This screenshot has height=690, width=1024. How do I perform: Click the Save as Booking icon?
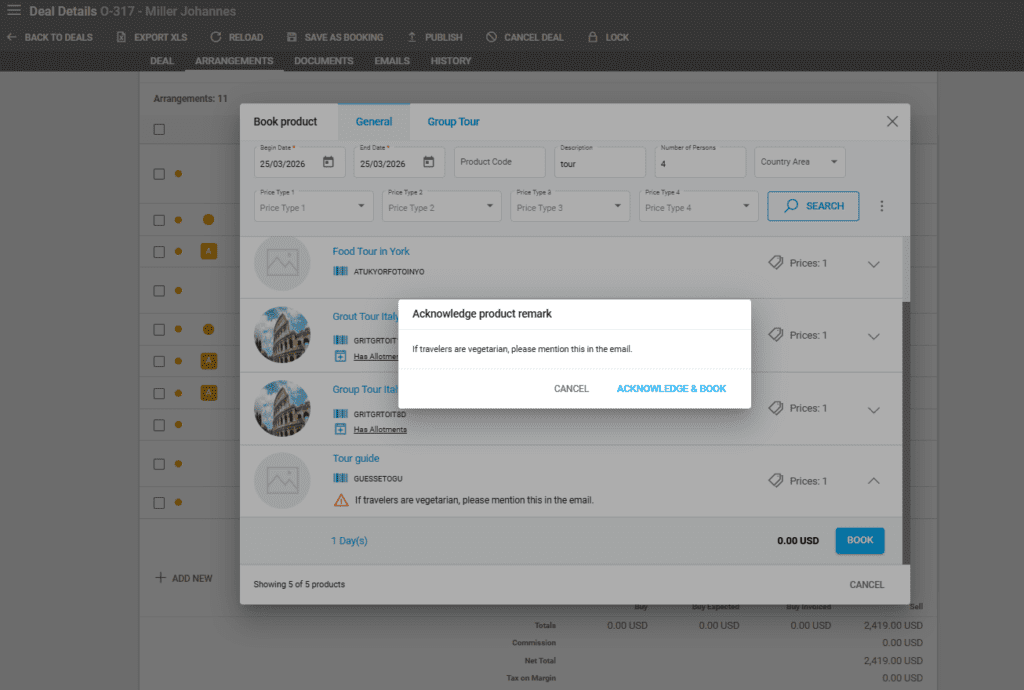[292, 37]
